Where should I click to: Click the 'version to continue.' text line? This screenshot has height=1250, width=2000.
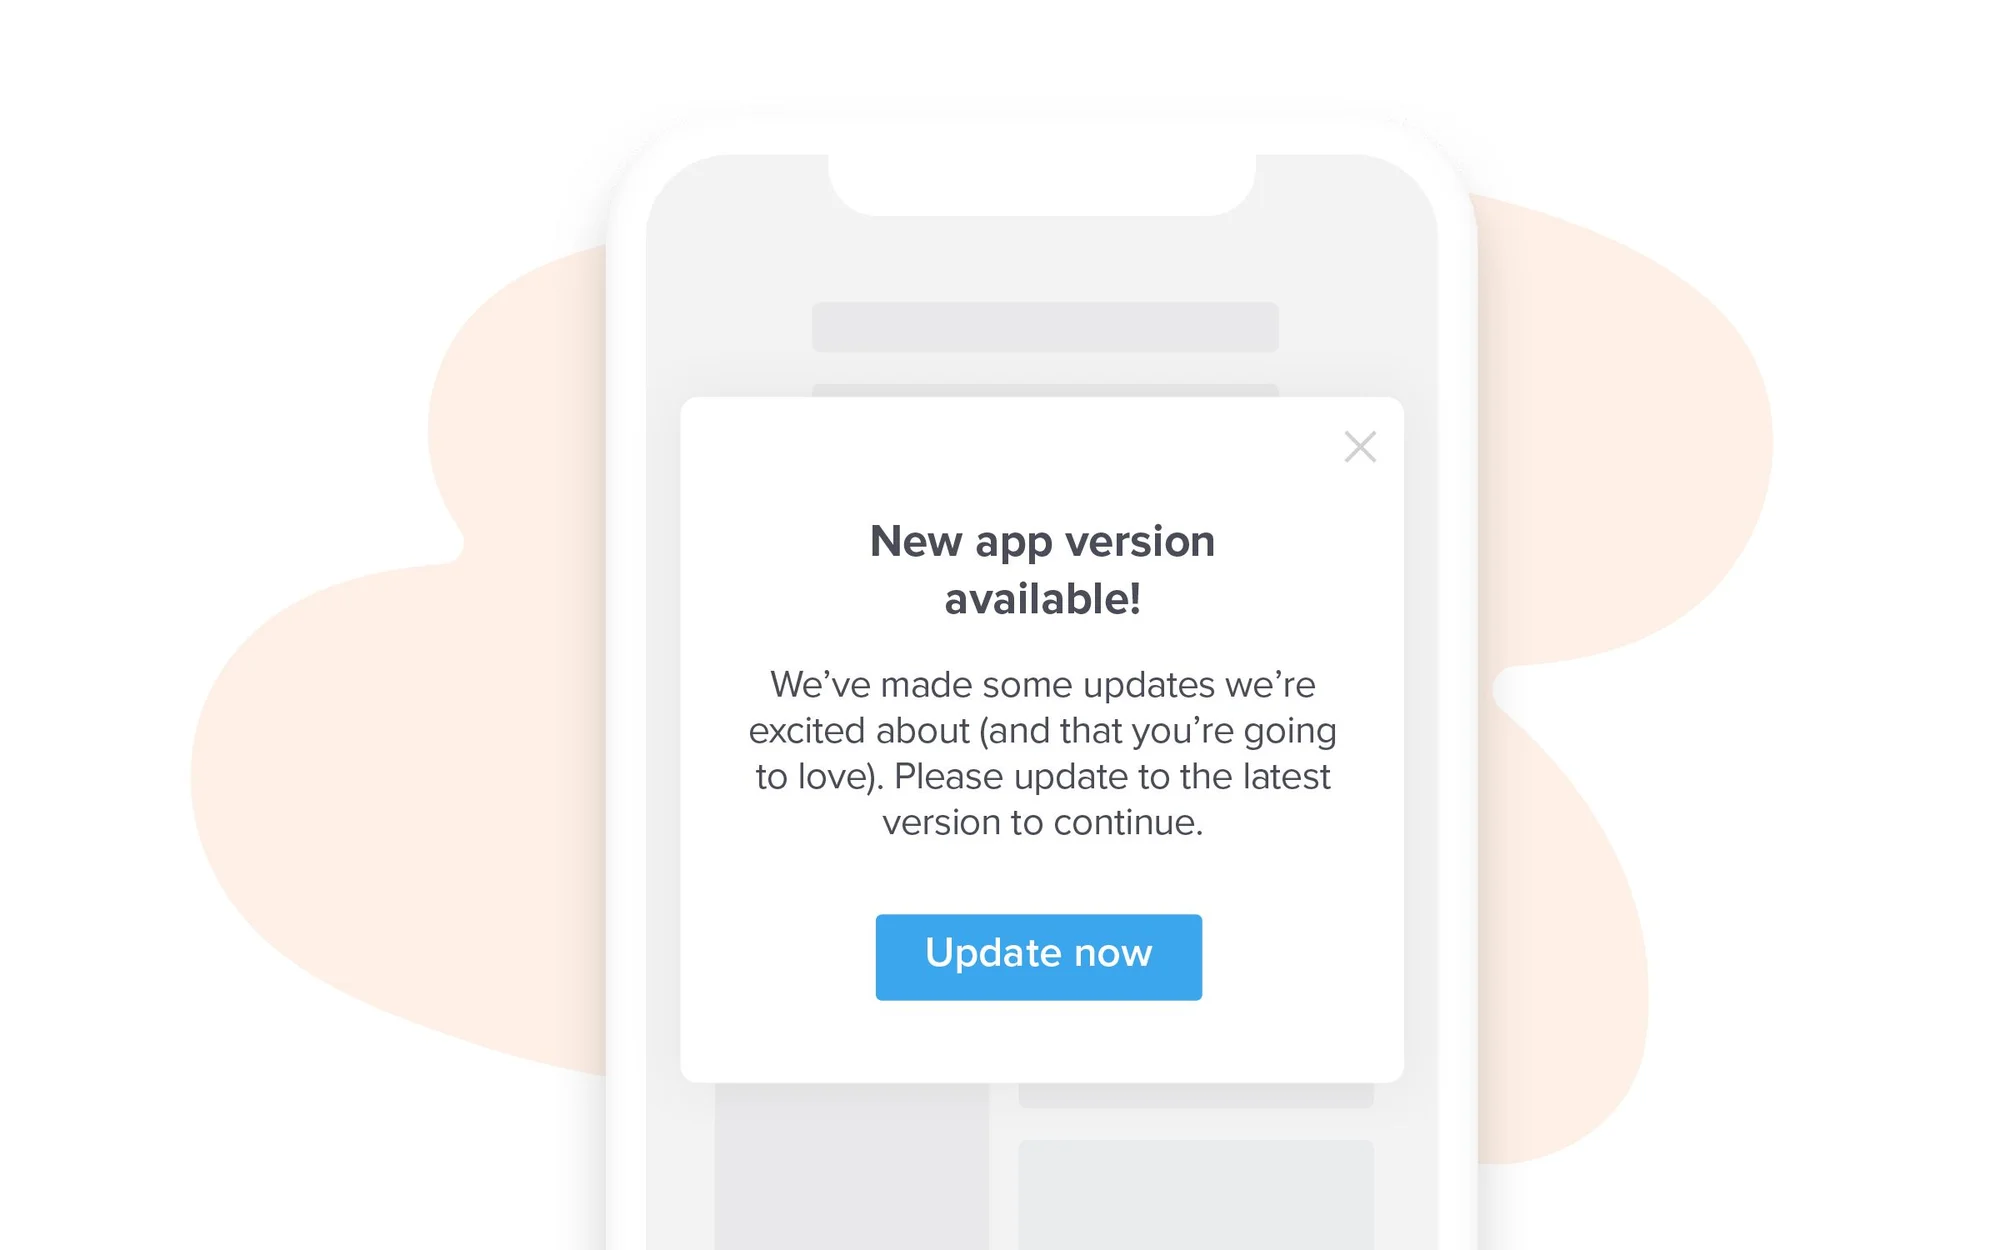(x=1042, y=823)
